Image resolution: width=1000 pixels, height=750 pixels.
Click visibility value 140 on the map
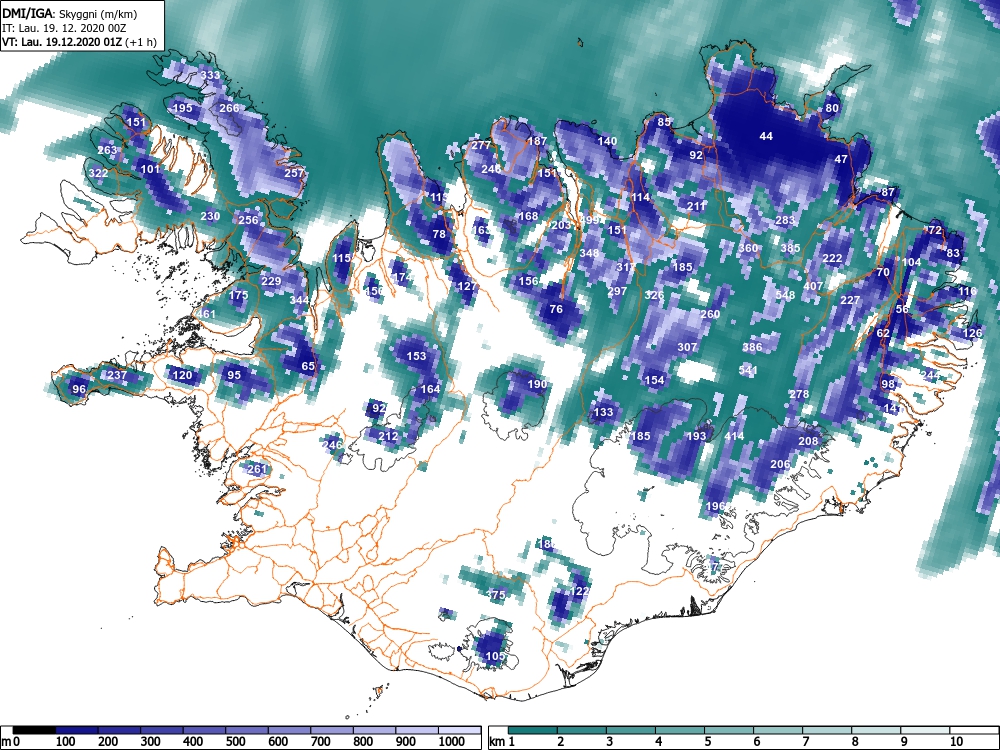tap(607, 140)
